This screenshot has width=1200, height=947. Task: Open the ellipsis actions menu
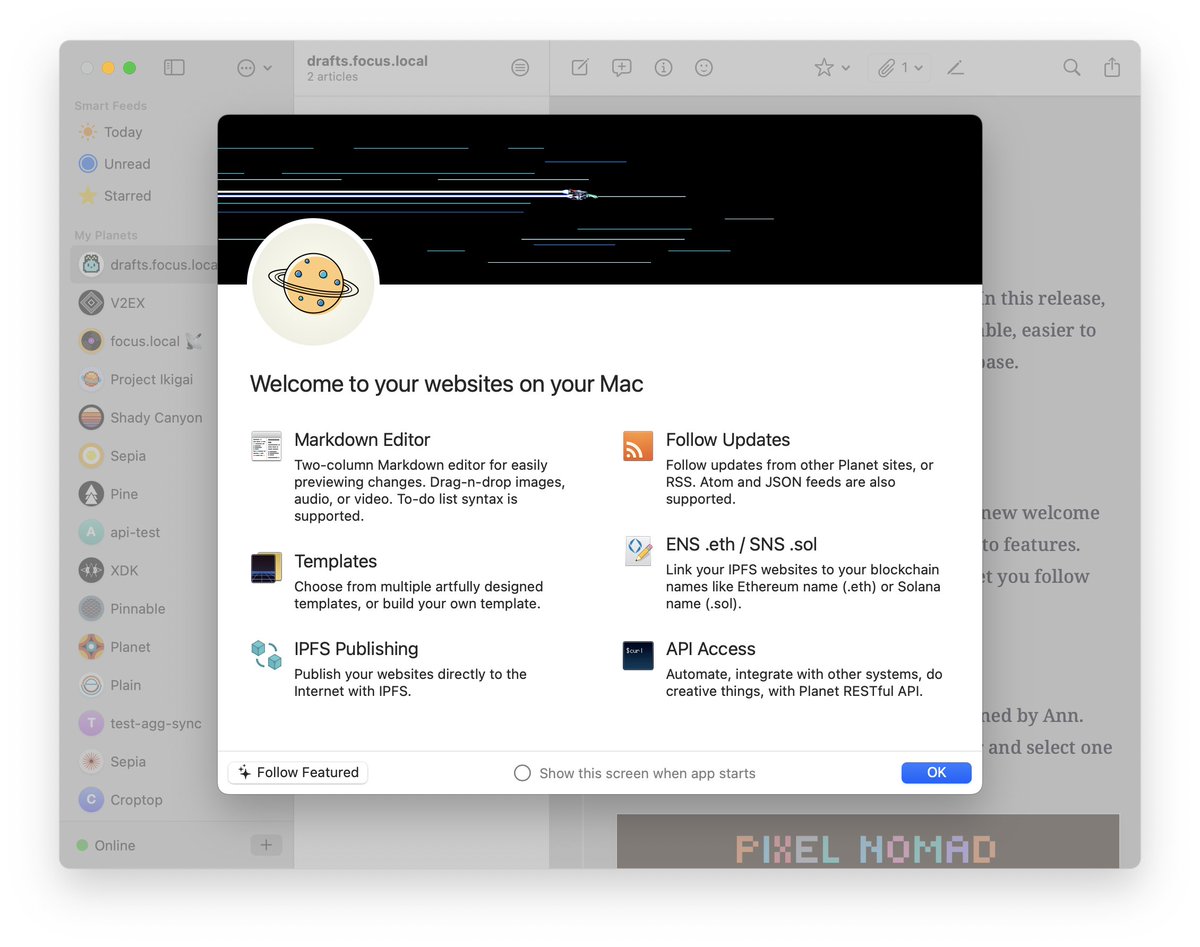254,68
